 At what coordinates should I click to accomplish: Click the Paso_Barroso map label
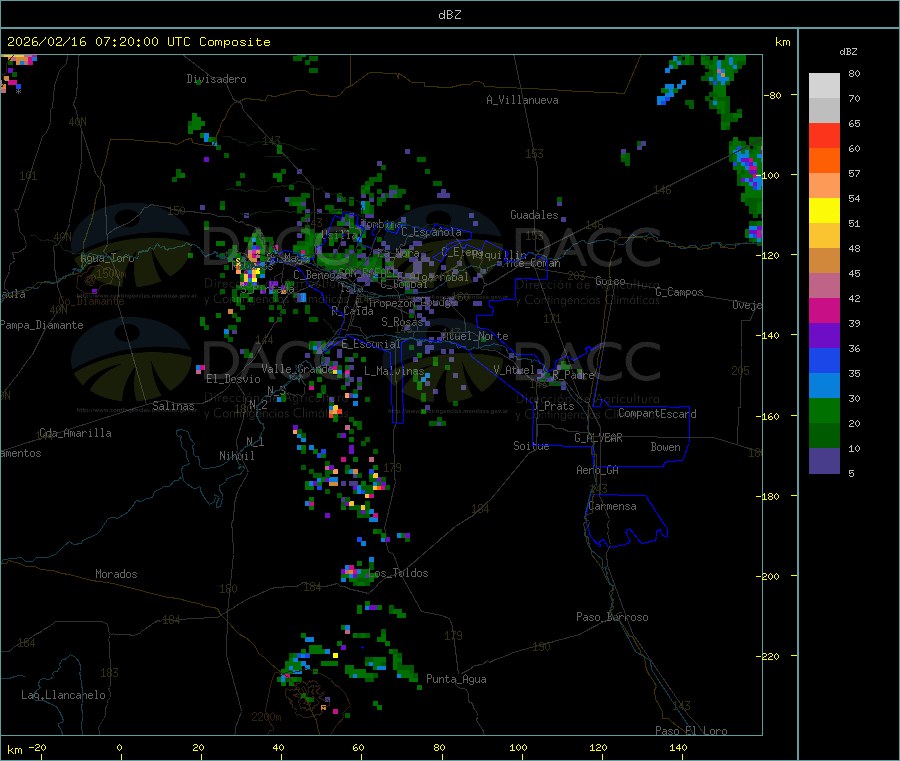click(612, 617)
